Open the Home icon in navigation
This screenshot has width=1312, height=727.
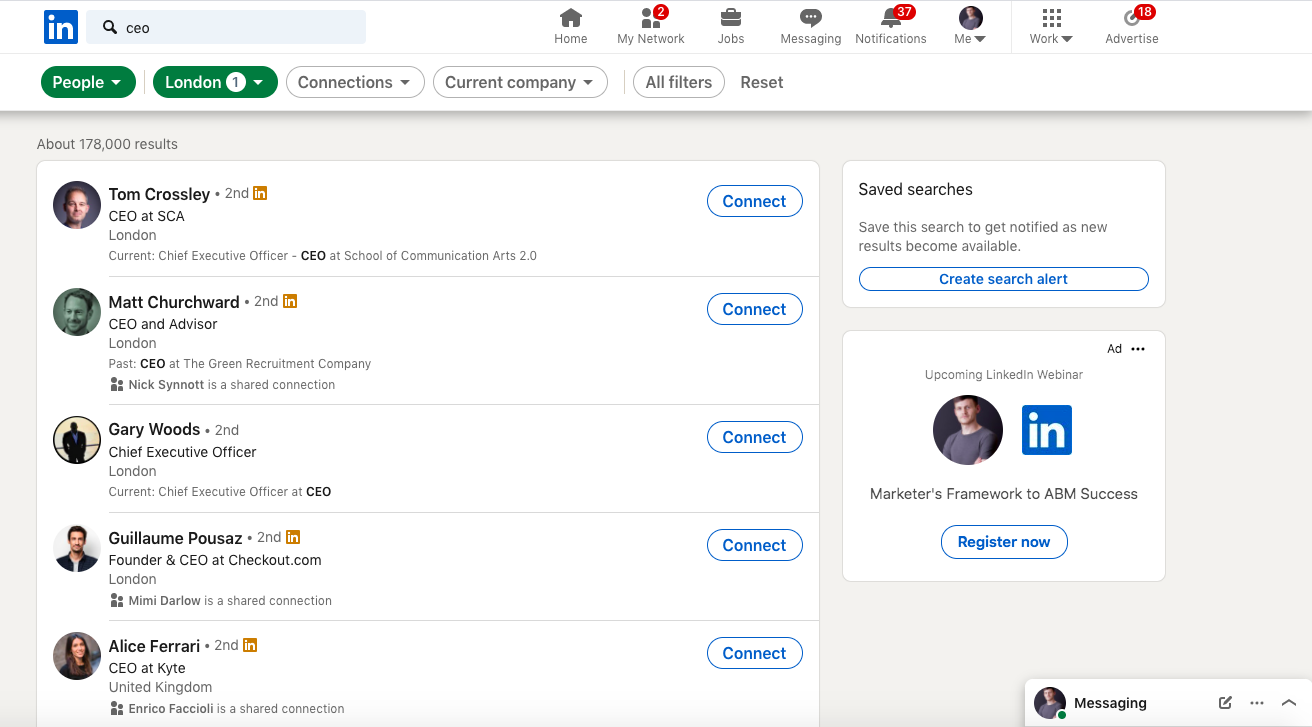coord(570,19)
